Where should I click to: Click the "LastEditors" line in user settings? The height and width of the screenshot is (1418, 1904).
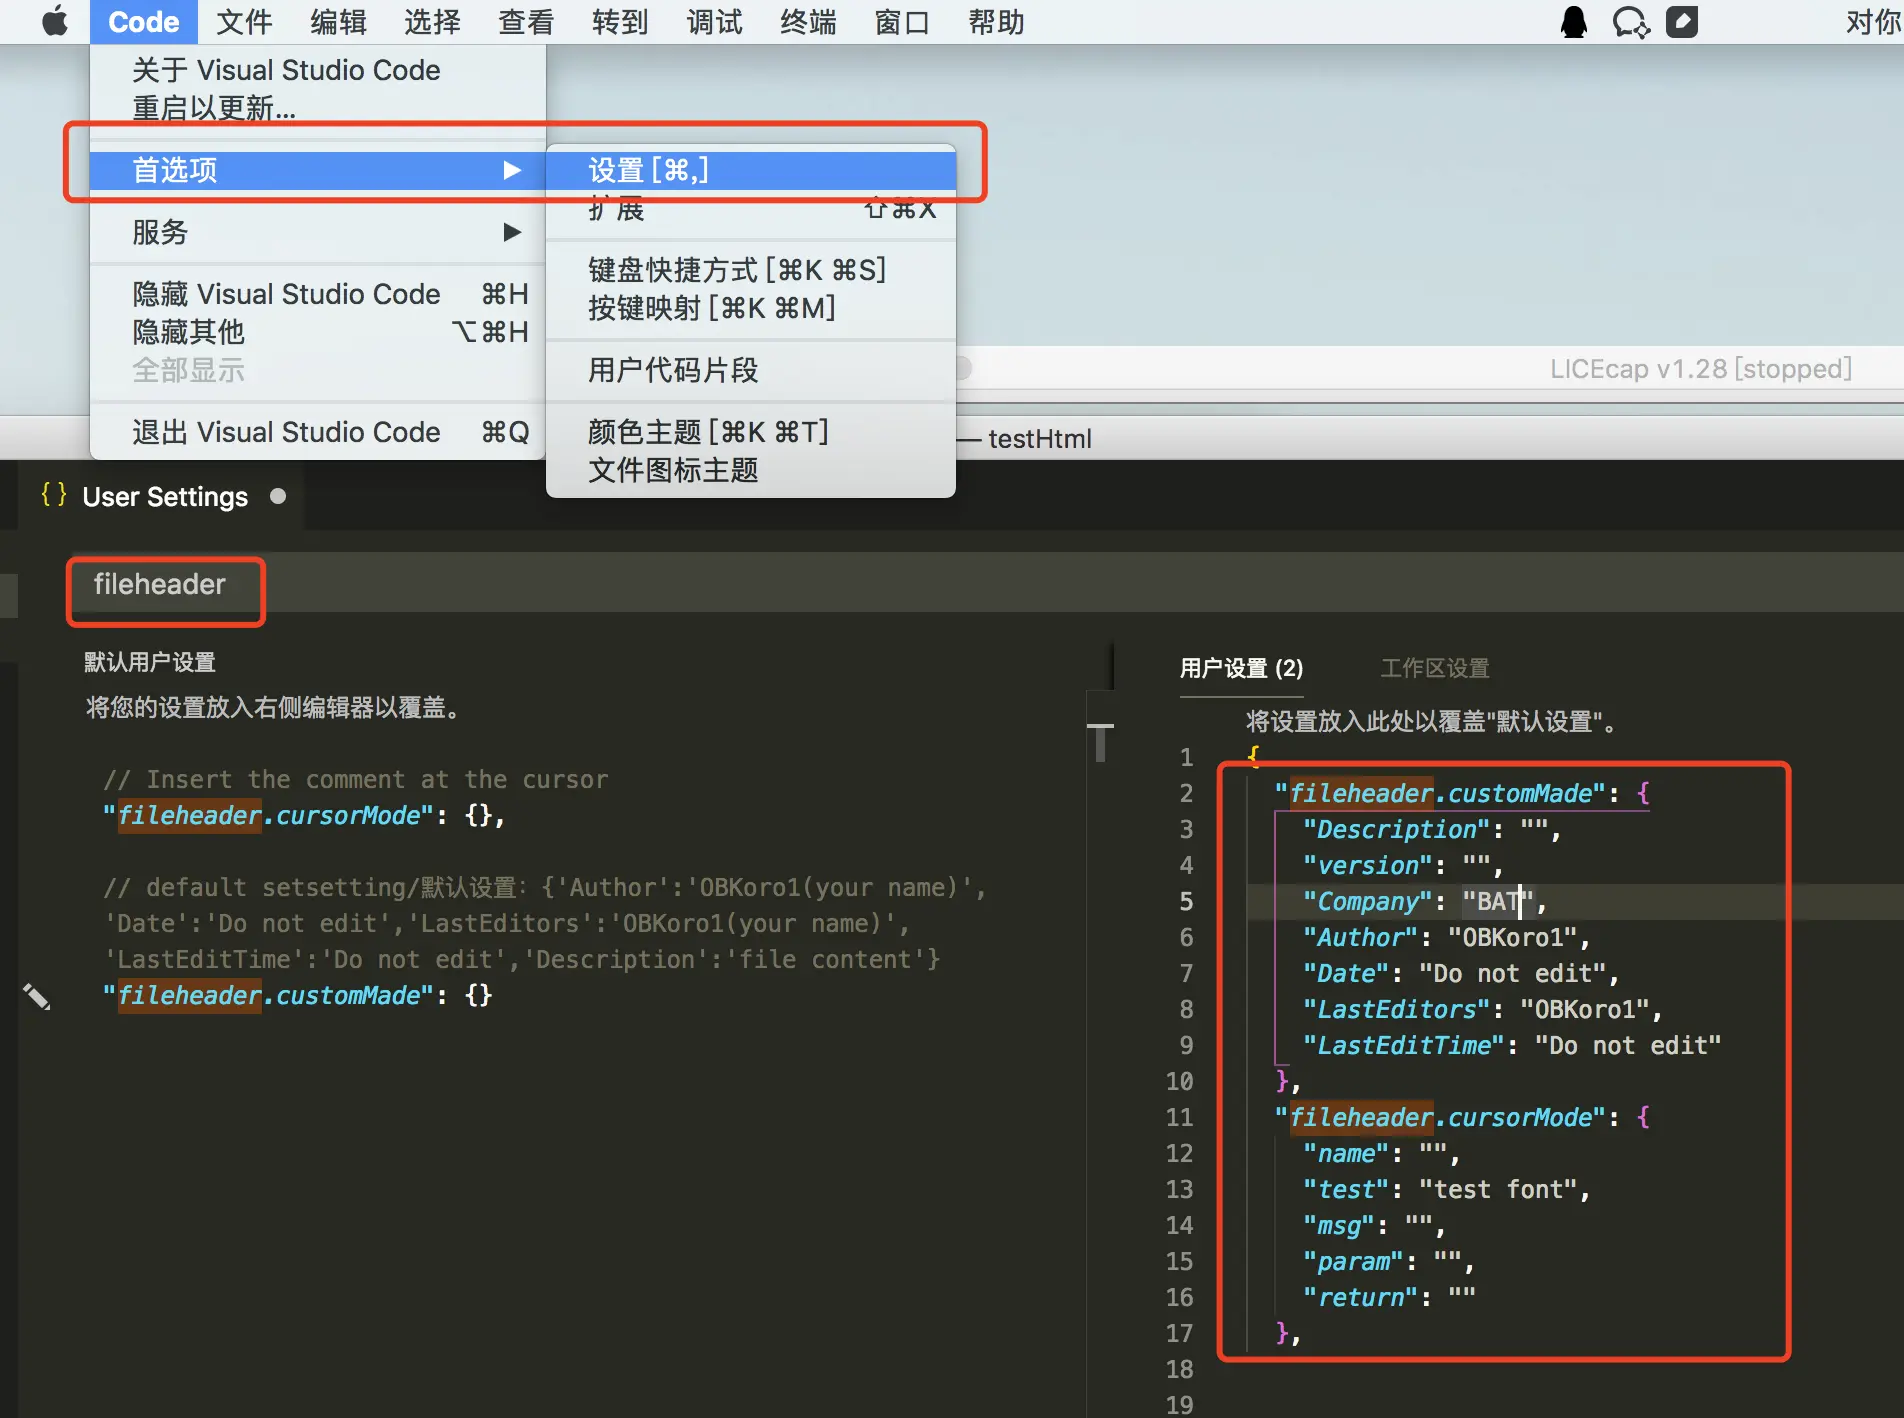click(1482, 1010)
